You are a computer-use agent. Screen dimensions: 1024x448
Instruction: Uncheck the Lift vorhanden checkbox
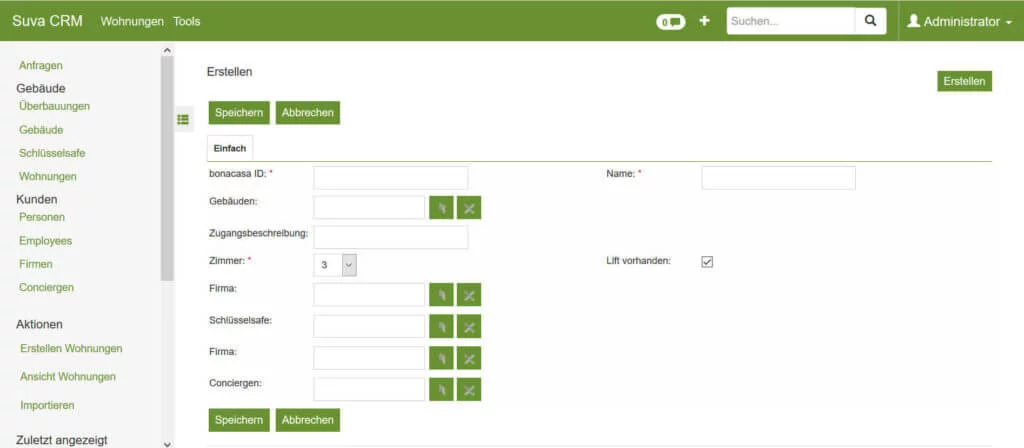707,262
